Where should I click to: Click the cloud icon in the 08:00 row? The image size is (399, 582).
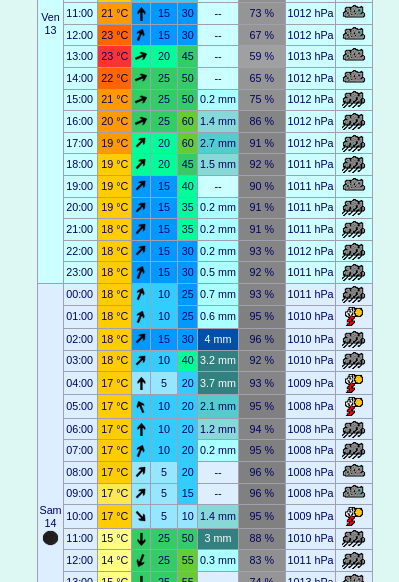(x=354, y=471)
